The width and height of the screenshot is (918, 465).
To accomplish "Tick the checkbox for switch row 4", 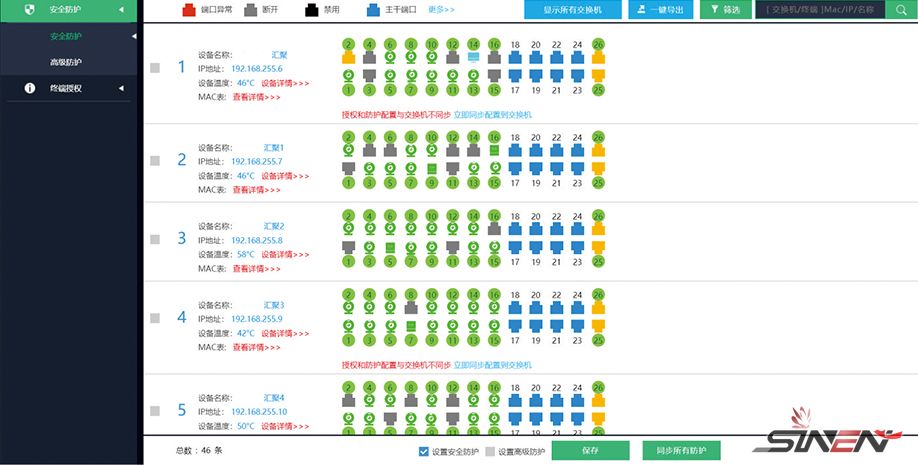I will coord(155,318).
